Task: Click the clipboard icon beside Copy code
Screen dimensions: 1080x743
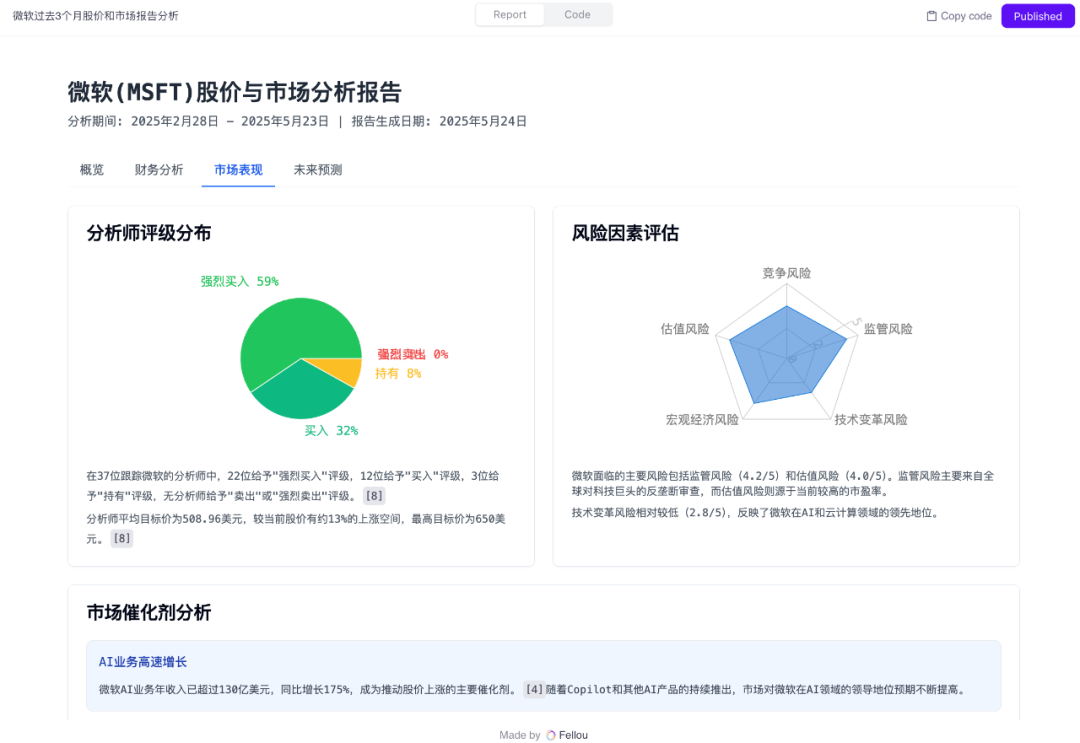Action: tap(931, 16)
